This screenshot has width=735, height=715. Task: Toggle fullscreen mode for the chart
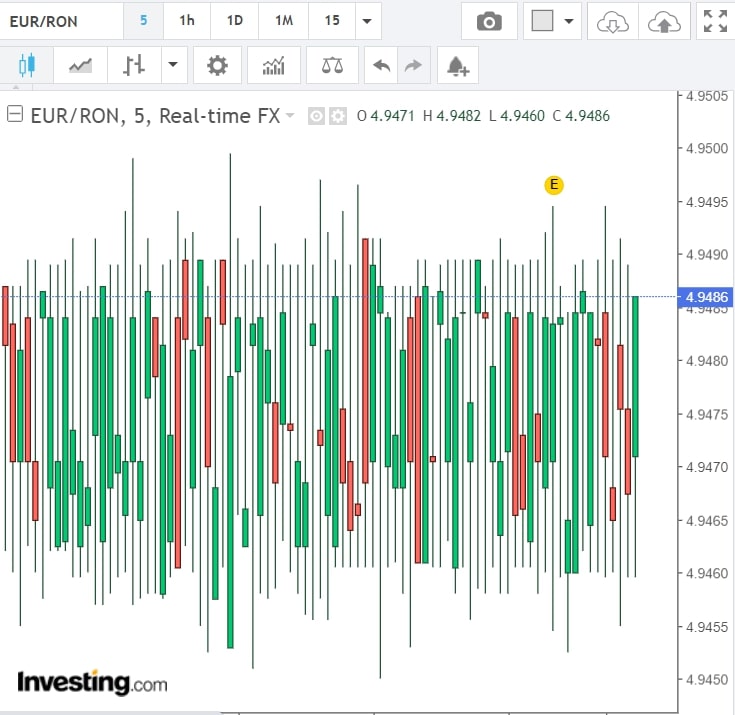(715, 21)
